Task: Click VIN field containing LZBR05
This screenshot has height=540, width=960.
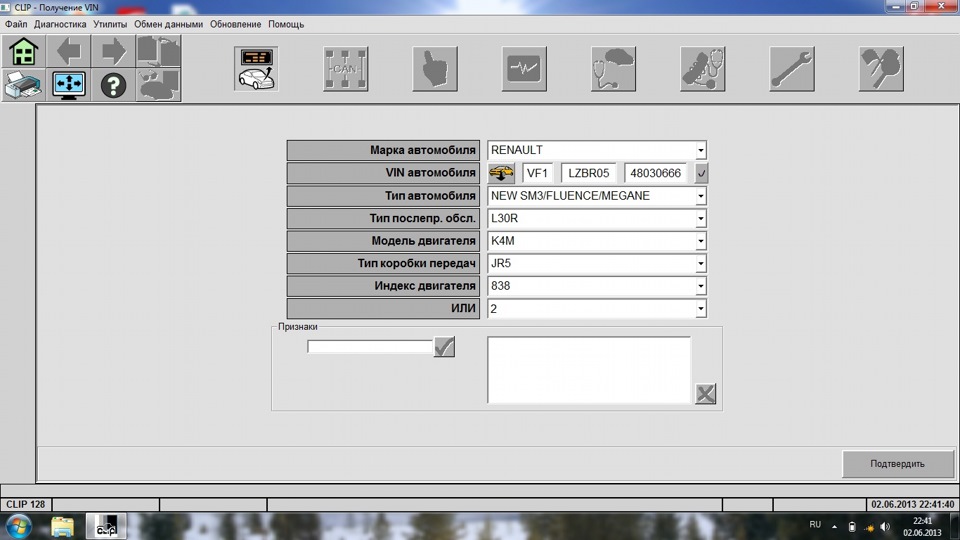Action: click(x=589, y=173)
